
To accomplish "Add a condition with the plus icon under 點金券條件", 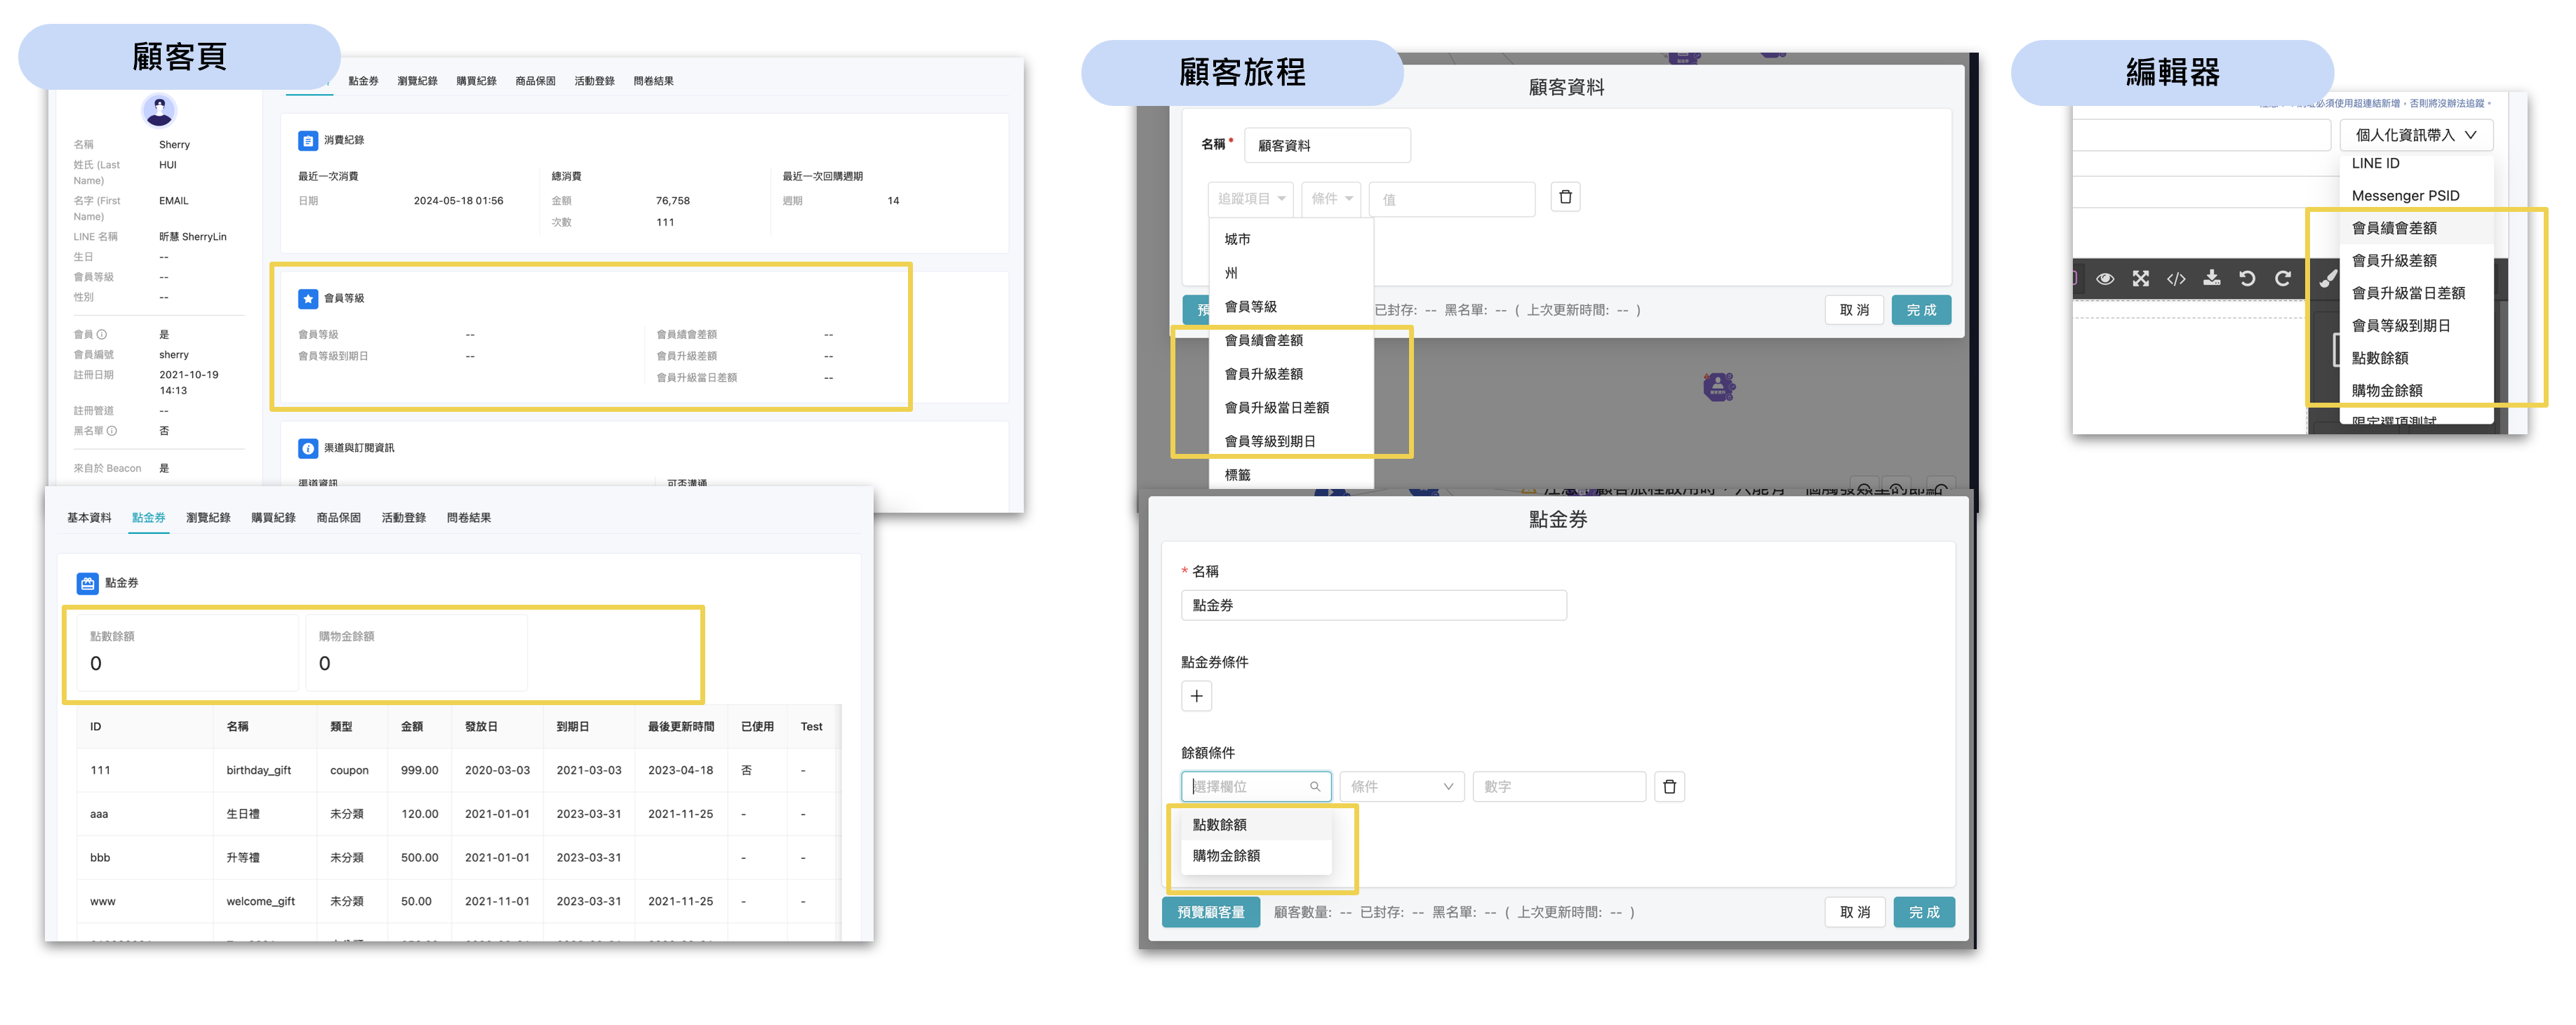I will coord(1196,695).
